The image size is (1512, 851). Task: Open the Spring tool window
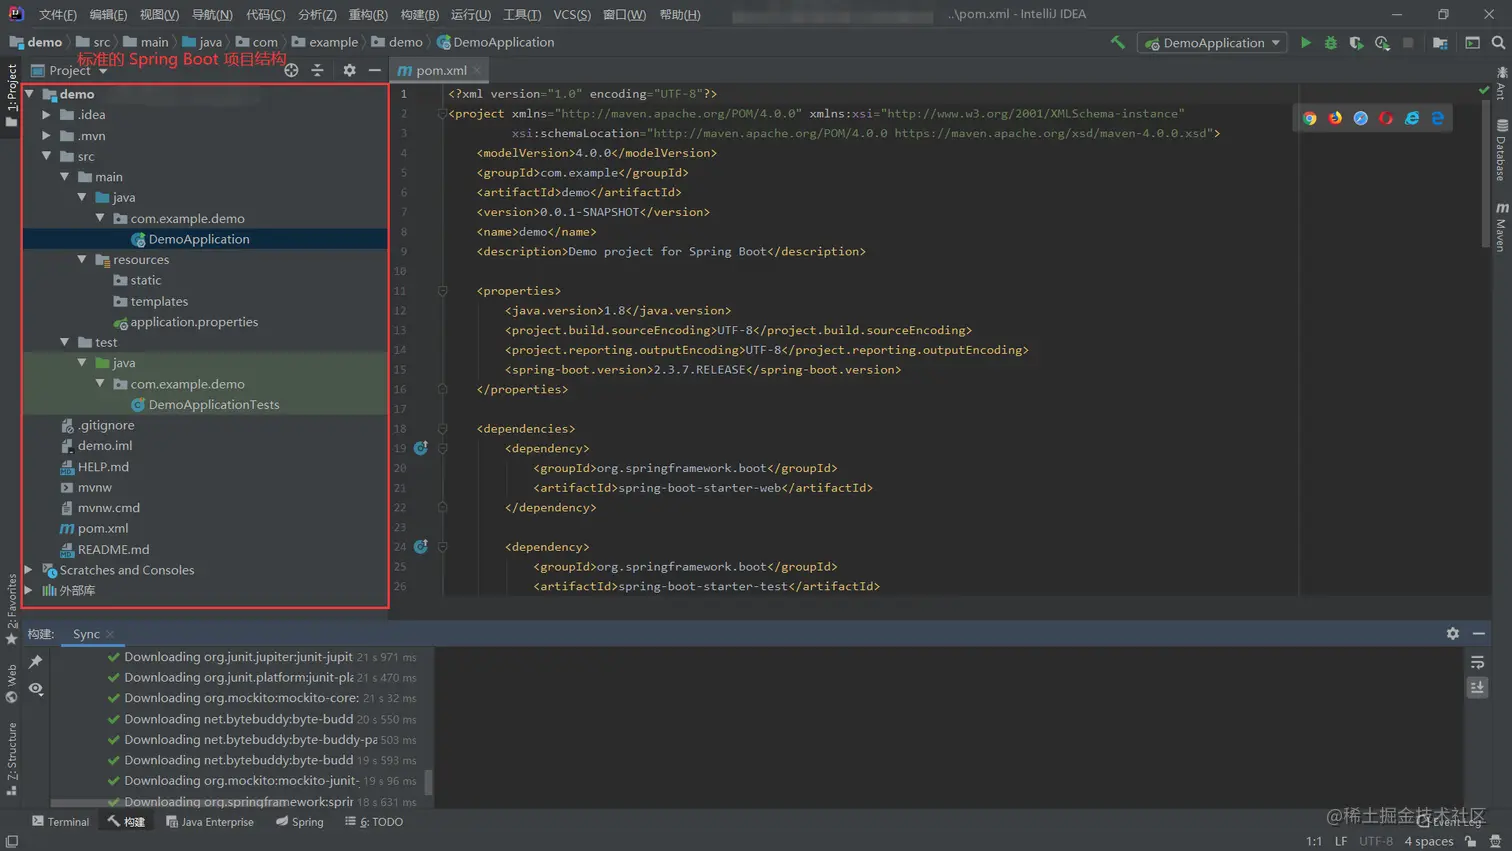[299, 822]
